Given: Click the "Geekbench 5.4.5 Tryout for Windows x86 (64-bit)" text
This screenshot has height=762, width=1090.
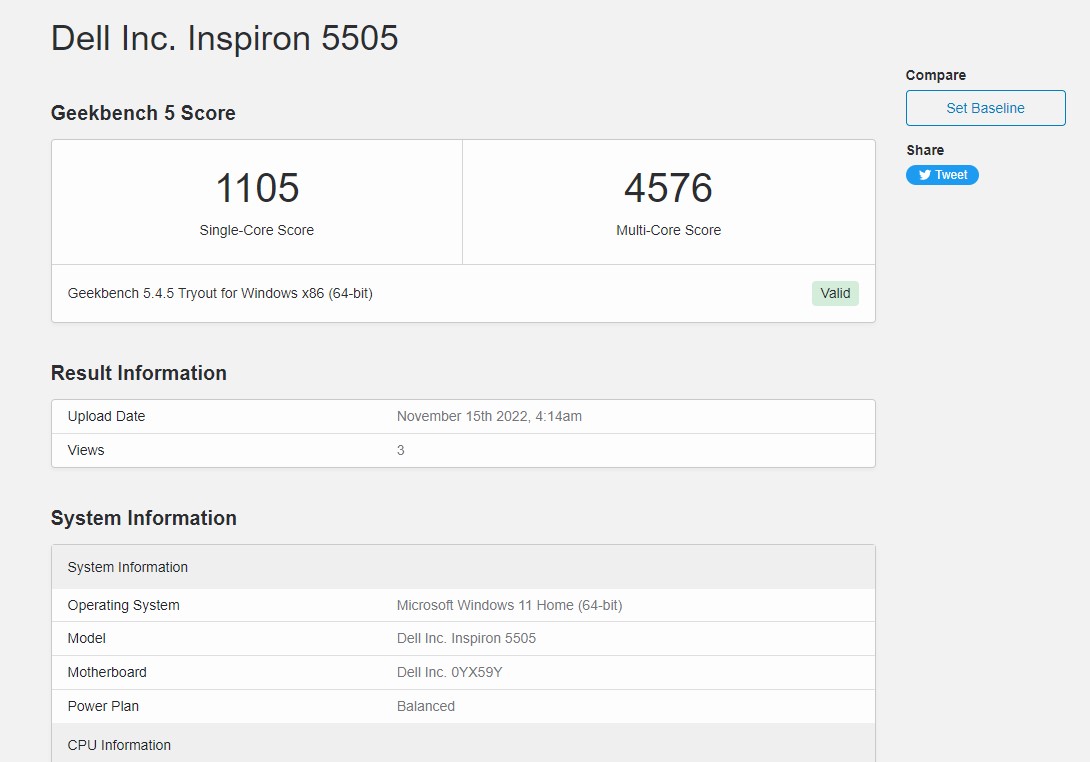Looking at the screenshot, I should [x=220, y=293].
